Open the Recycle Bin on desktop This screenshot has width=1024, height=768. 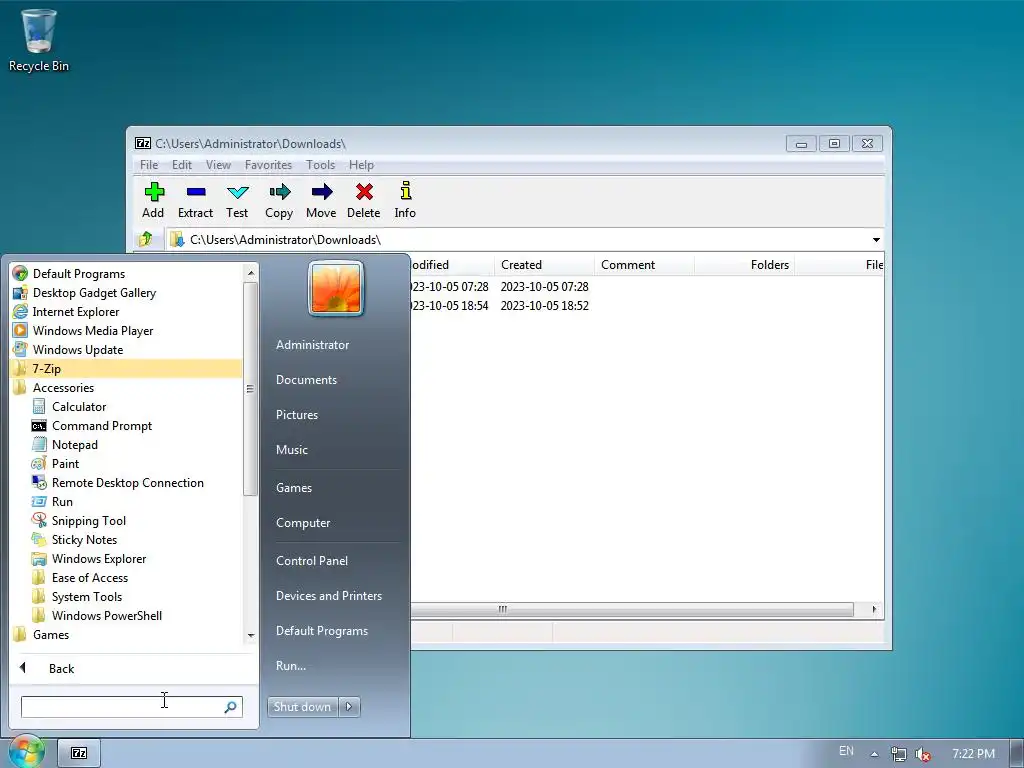39,40
